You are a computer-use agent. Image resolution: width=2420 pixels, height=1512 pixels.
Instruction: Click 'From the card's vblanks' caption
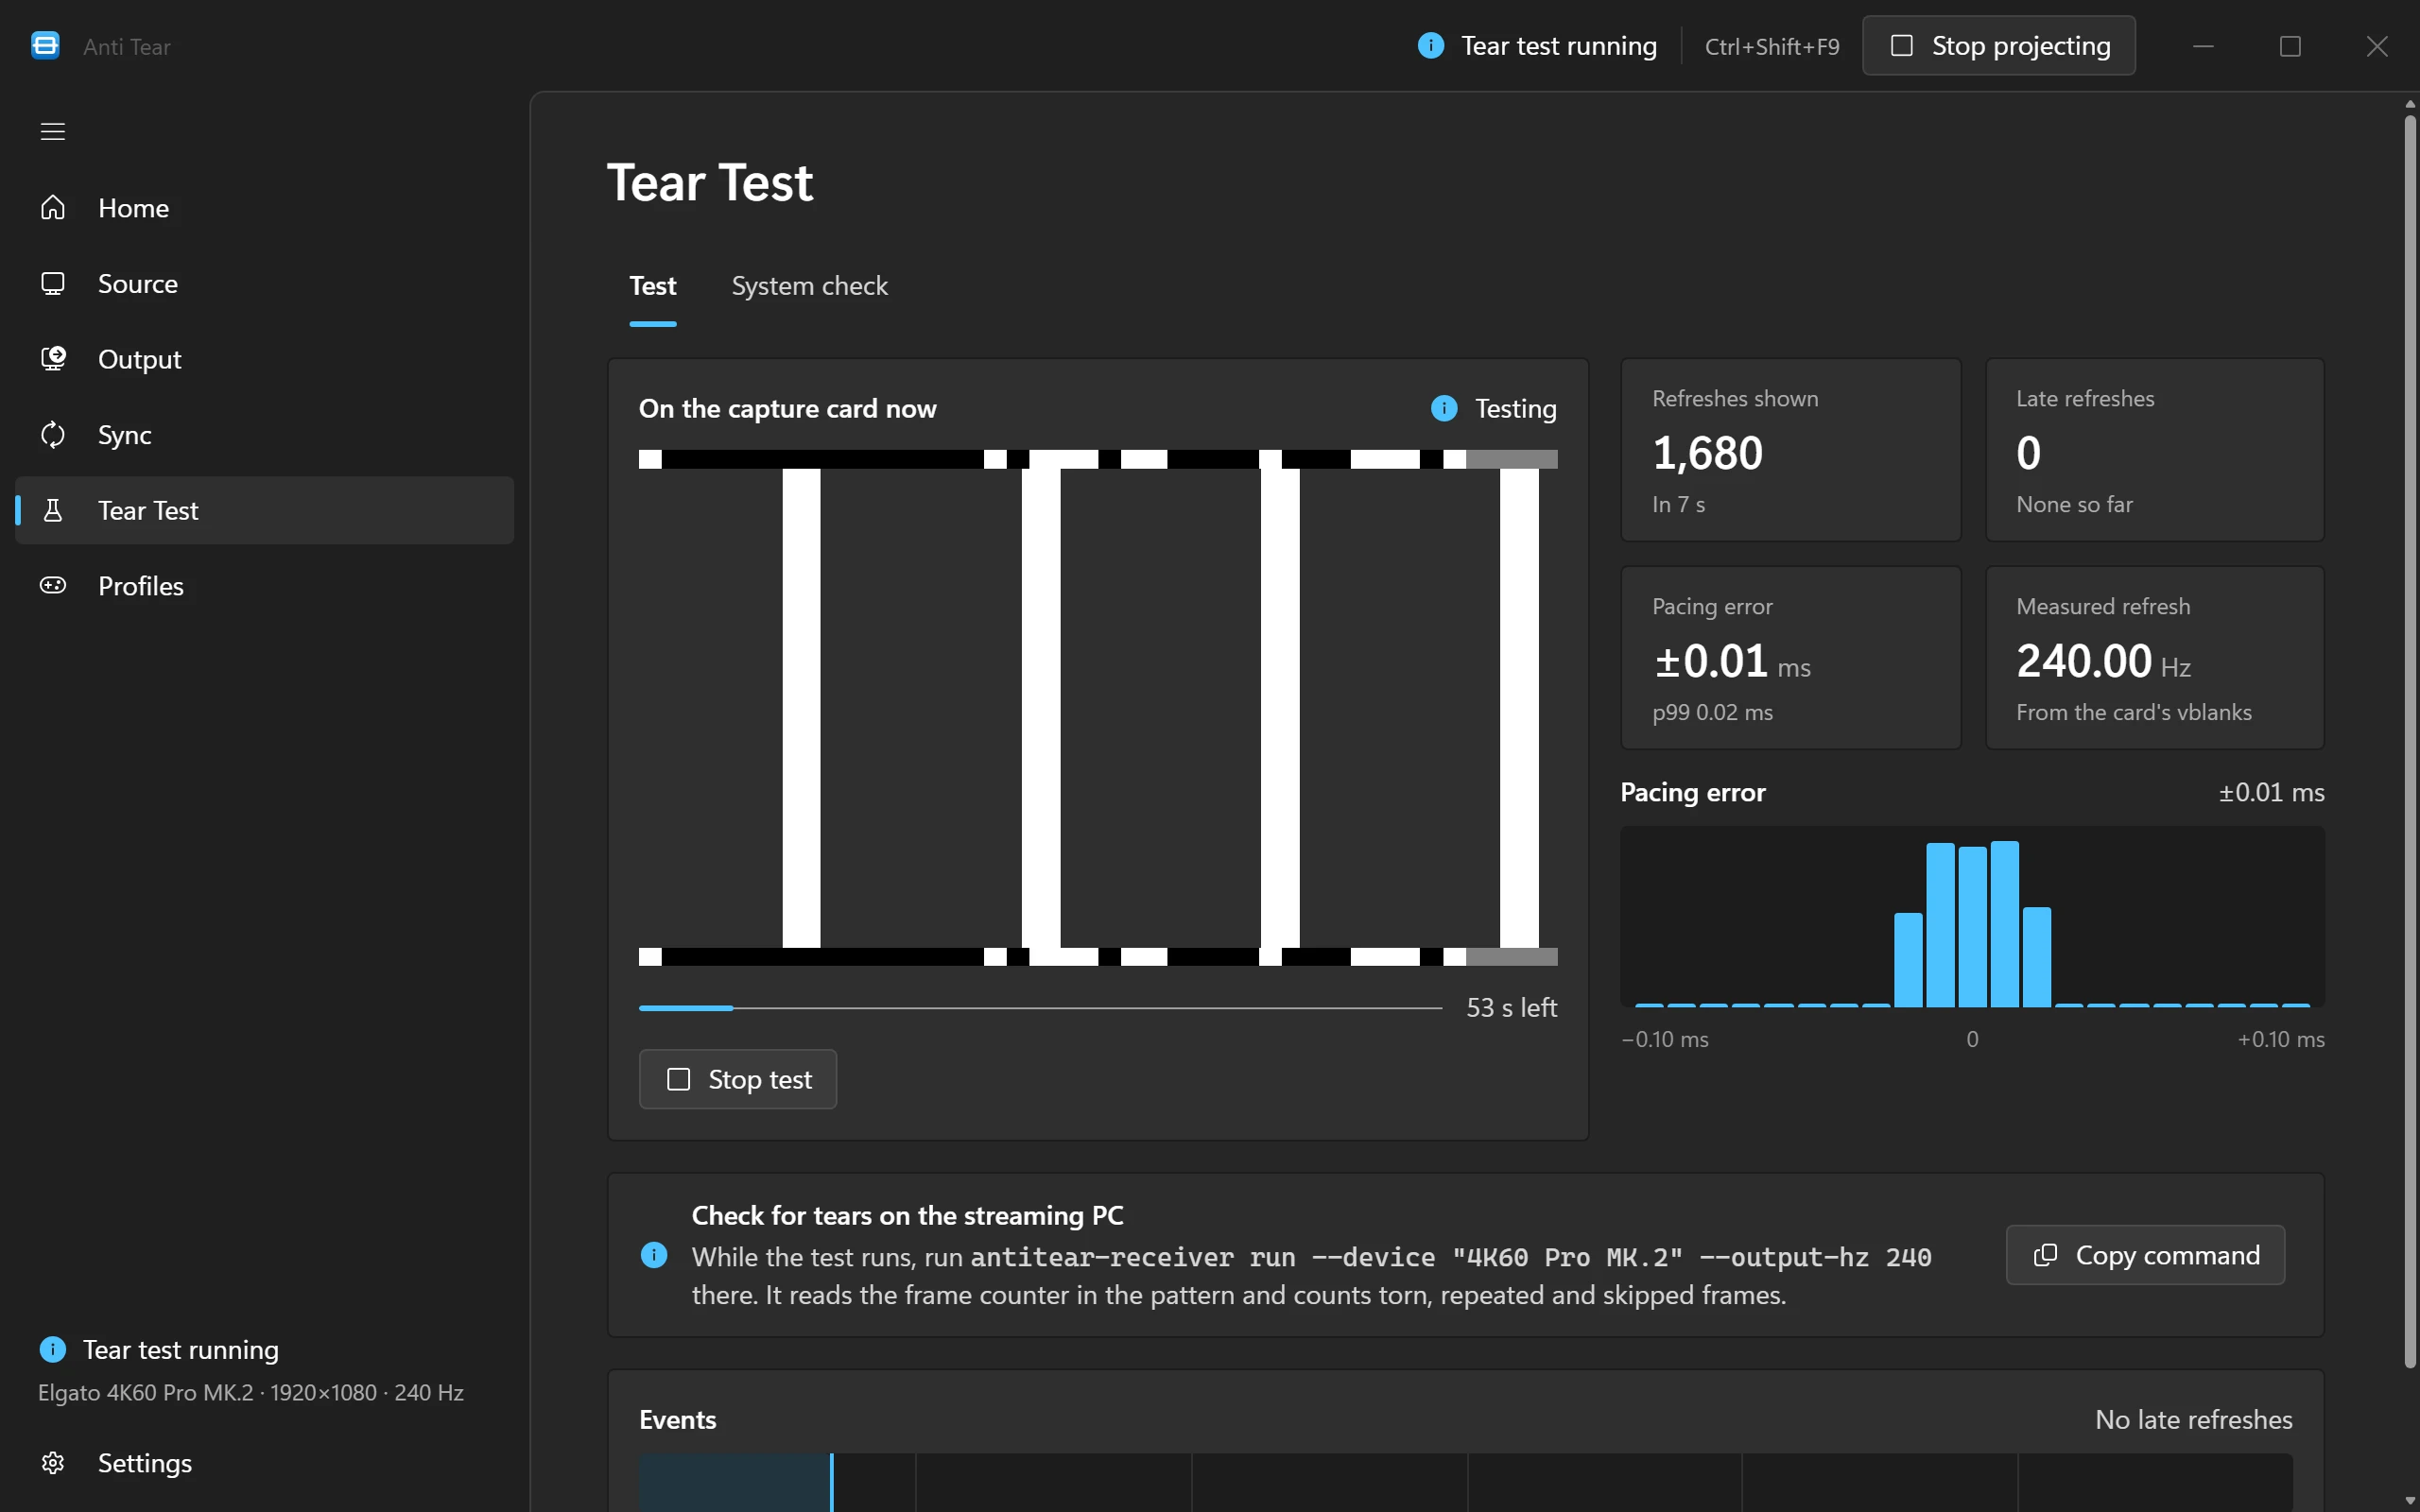pos(2133,713)
